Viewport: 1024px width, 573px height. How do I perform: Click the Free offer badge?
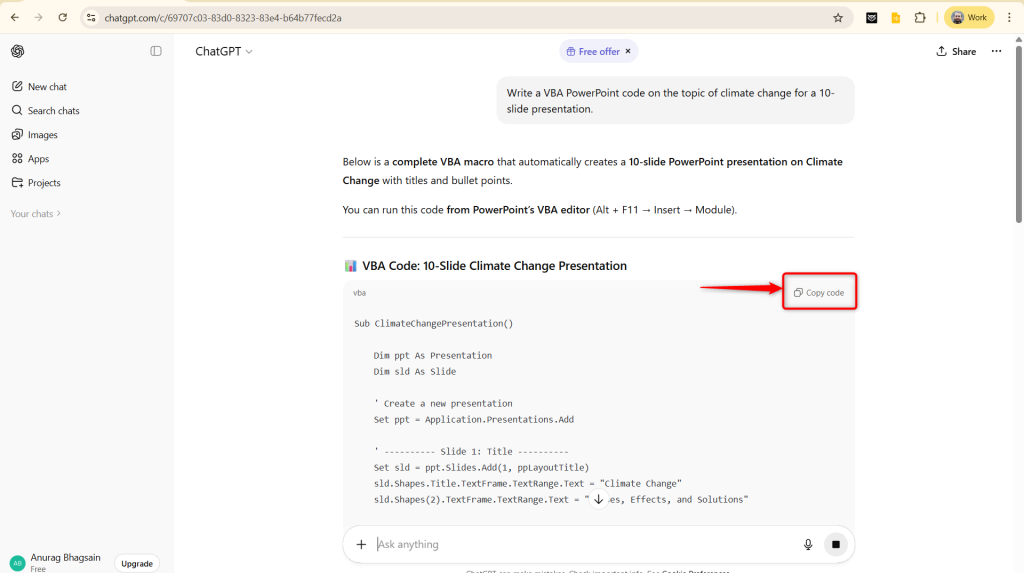[593, 51]
